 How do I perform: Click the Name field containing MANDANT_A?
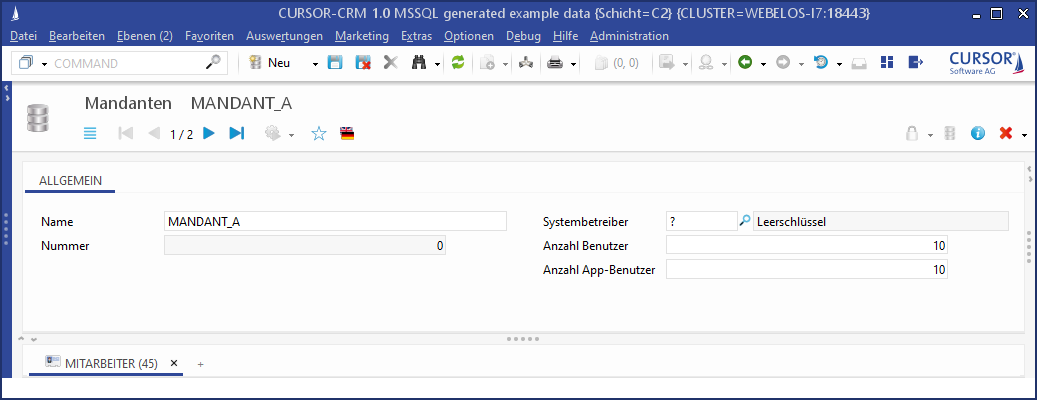336,222
